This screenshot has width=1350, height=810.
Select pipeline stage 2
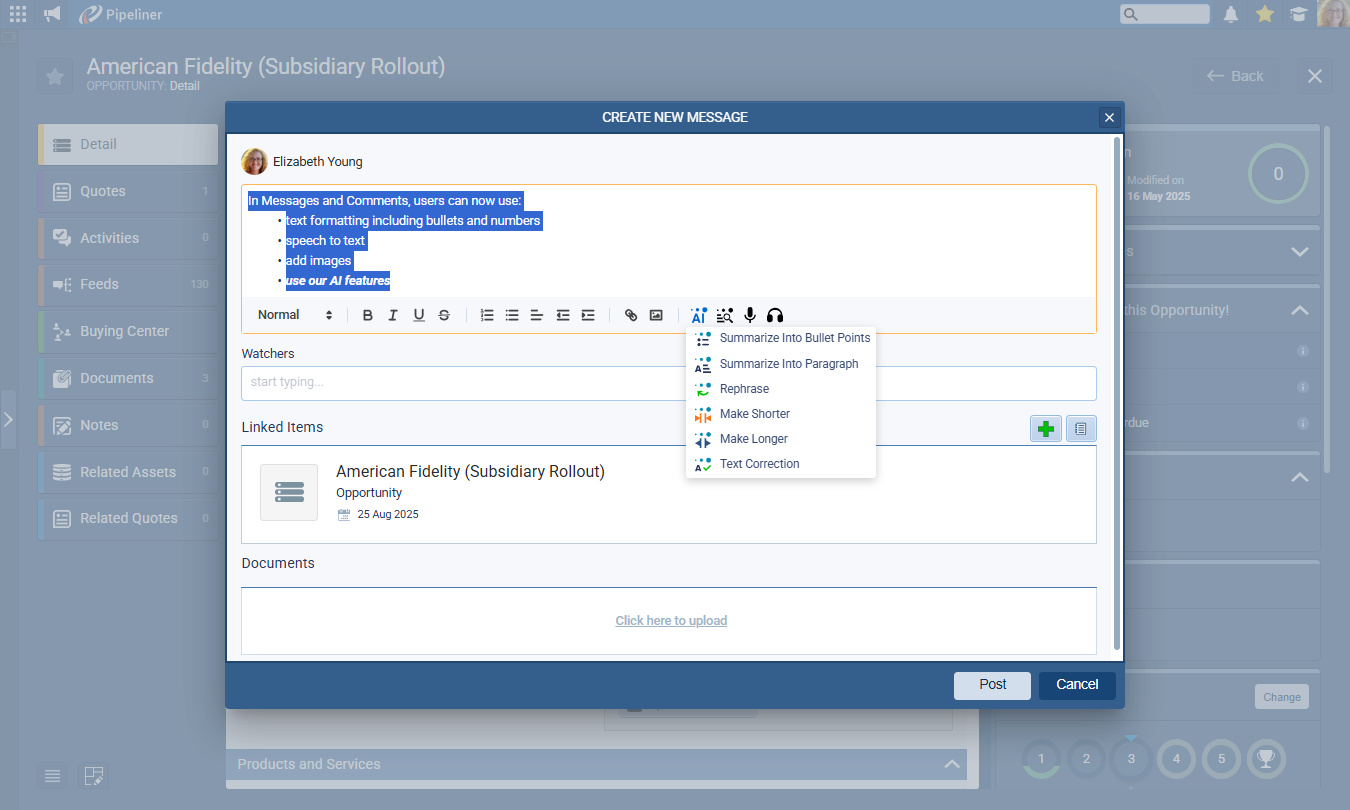tap(1086, 759)
